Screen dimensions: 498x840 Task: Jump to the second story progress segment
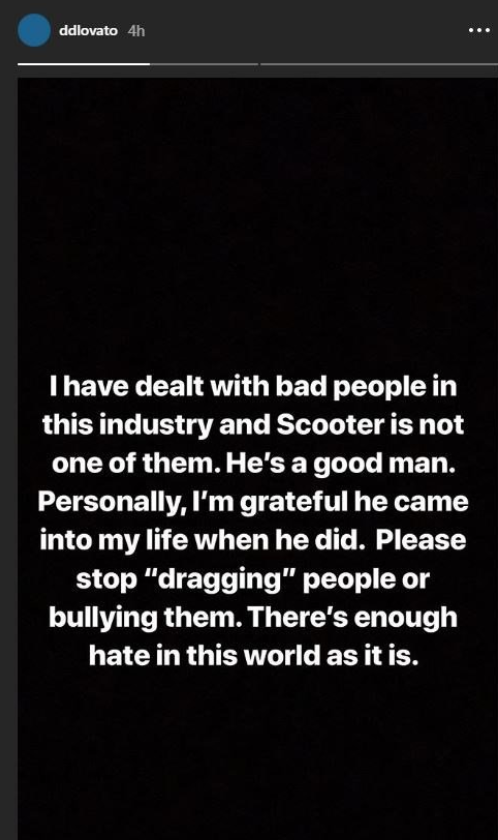tap(379, 64)
